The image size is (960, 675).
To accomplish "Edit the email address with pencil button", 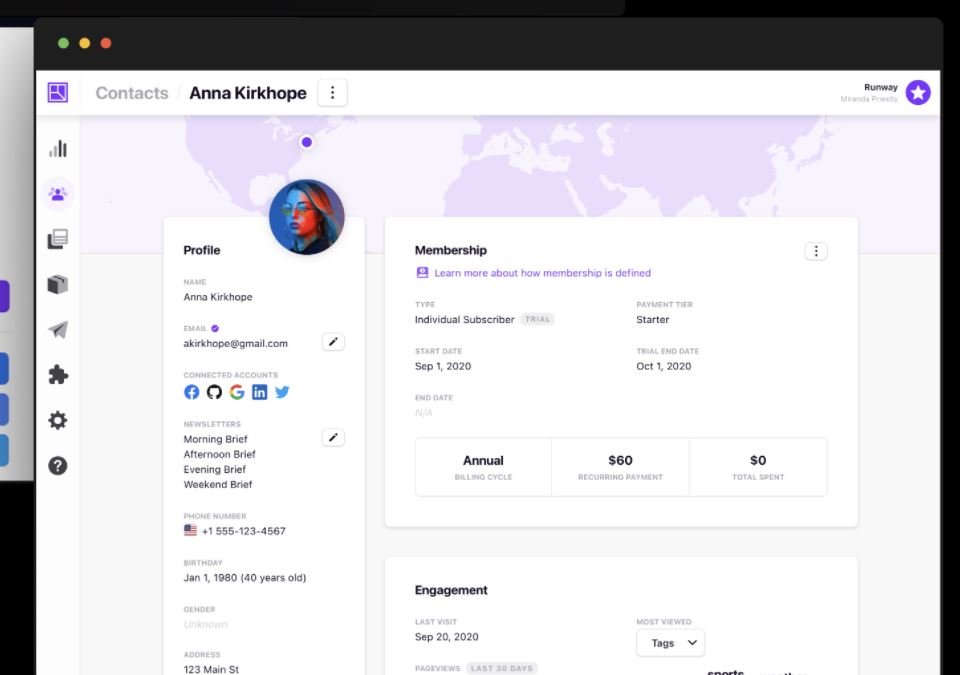I will click(x=333, y=342).
